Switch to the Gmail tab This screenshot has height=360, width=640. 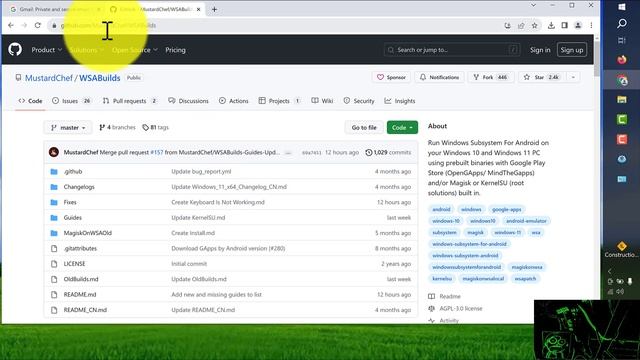tap(55, 9)
